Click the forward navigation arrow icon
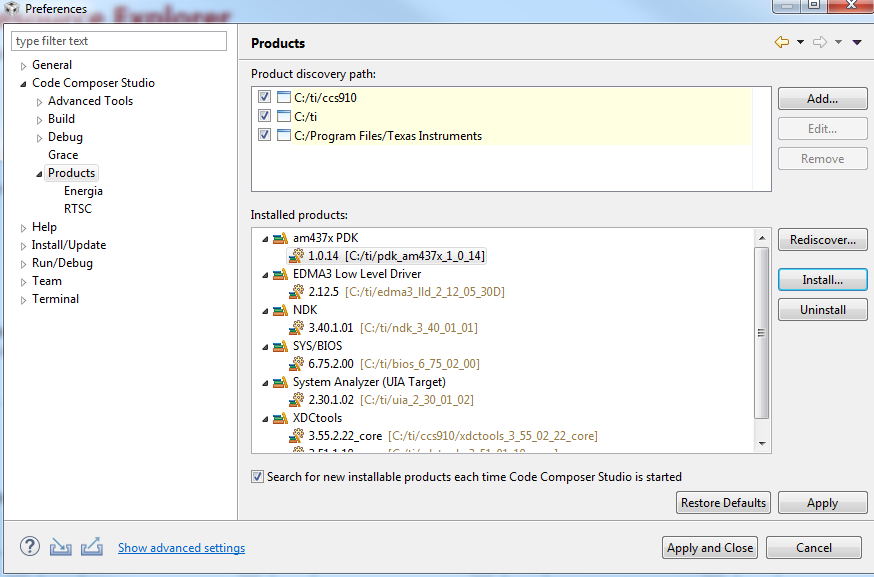The width and height of the screenshot is (874, 577). click(819, 42)
